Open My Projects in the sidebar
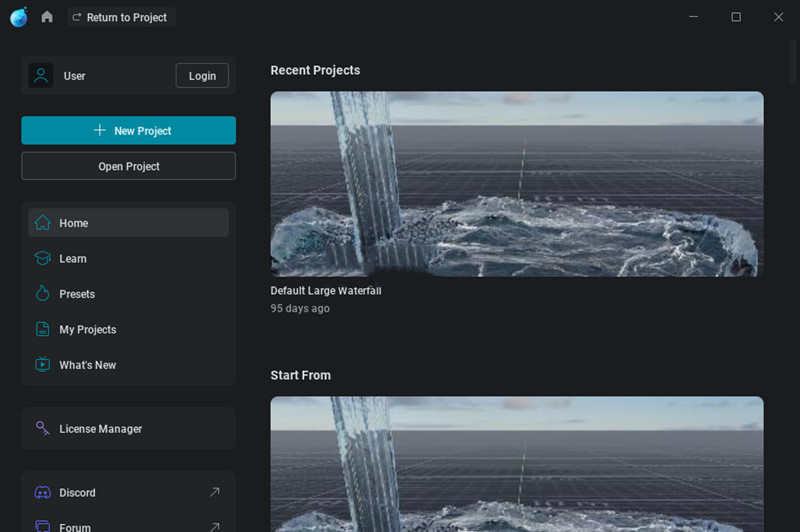This screenshot has width=800, height=532. [129, 330]
